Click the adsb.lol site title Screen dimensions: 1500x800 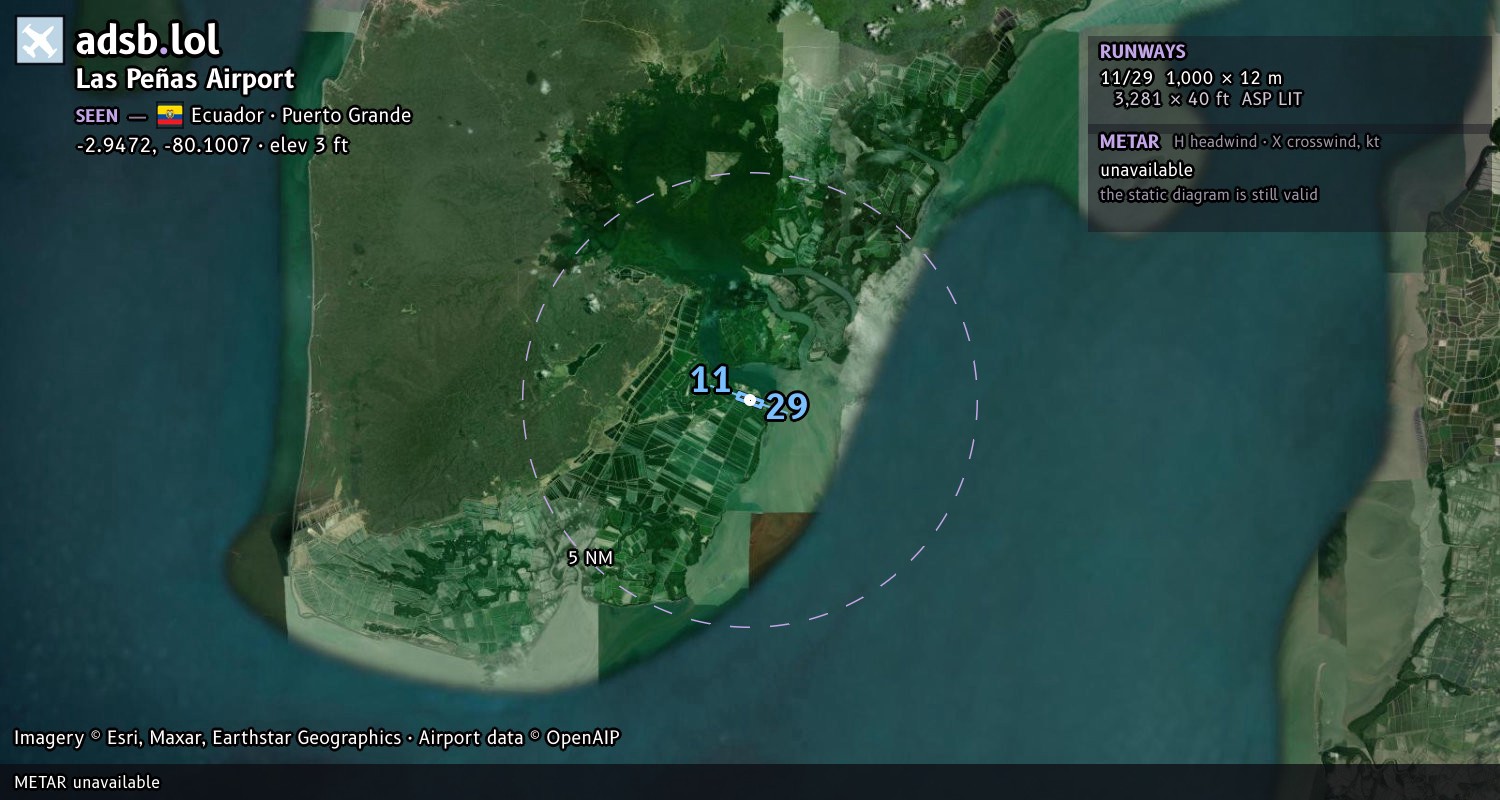click(148, 41)
